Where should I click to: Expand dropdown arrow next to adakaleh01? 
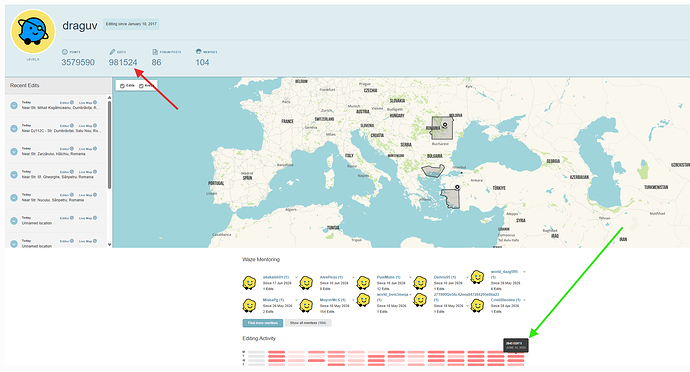coord(296,277)
